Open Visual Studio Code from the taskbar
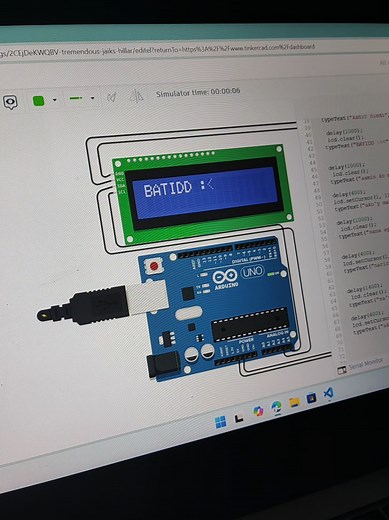This screenshot has width=389, height=520. [x=328, y=393]
